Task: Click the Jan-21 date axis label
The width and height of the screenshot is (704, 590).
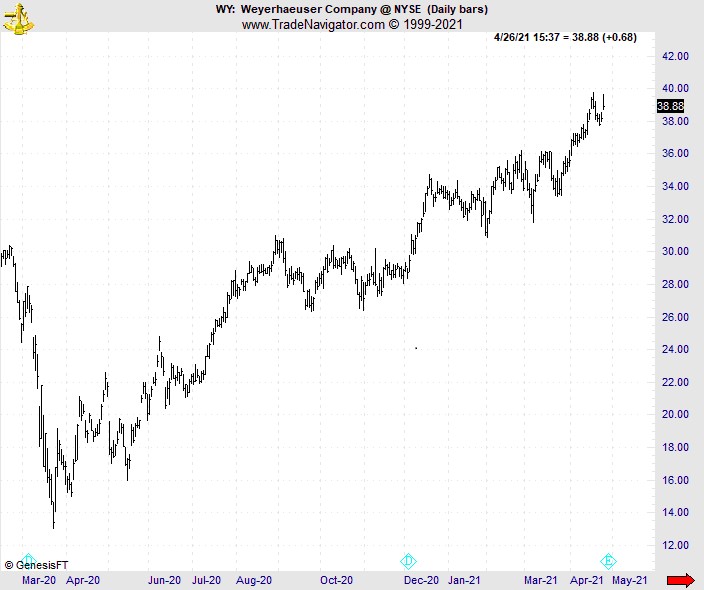Action: 464,580
